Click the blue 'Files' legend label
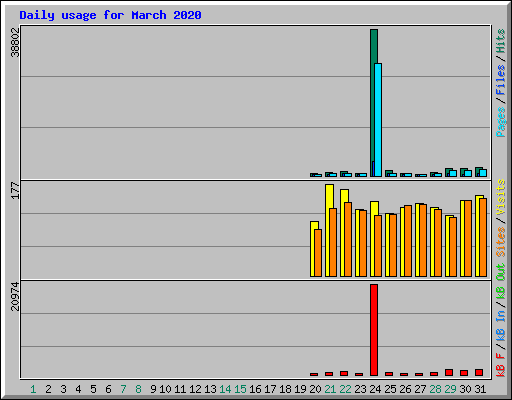Screen dimensions: 512x400 coord(501,80)
